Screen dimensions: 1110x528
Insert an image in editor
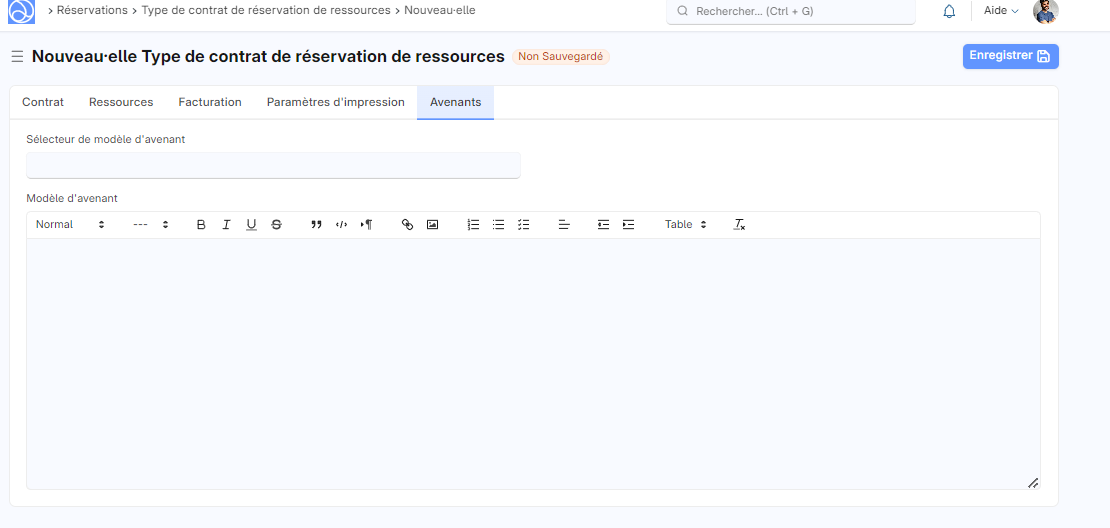click(433, 224)
